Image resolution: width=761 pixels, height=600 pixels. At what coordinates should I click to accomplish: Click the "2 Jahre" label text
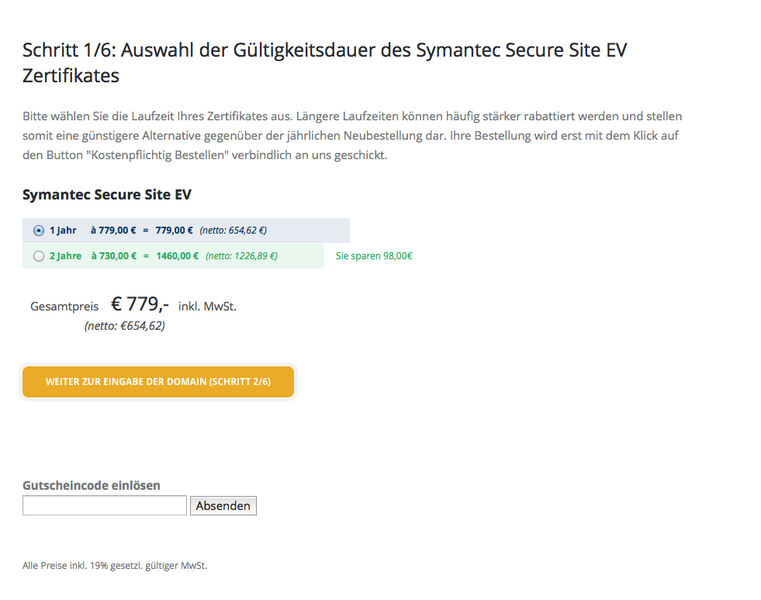coord(65,256)
